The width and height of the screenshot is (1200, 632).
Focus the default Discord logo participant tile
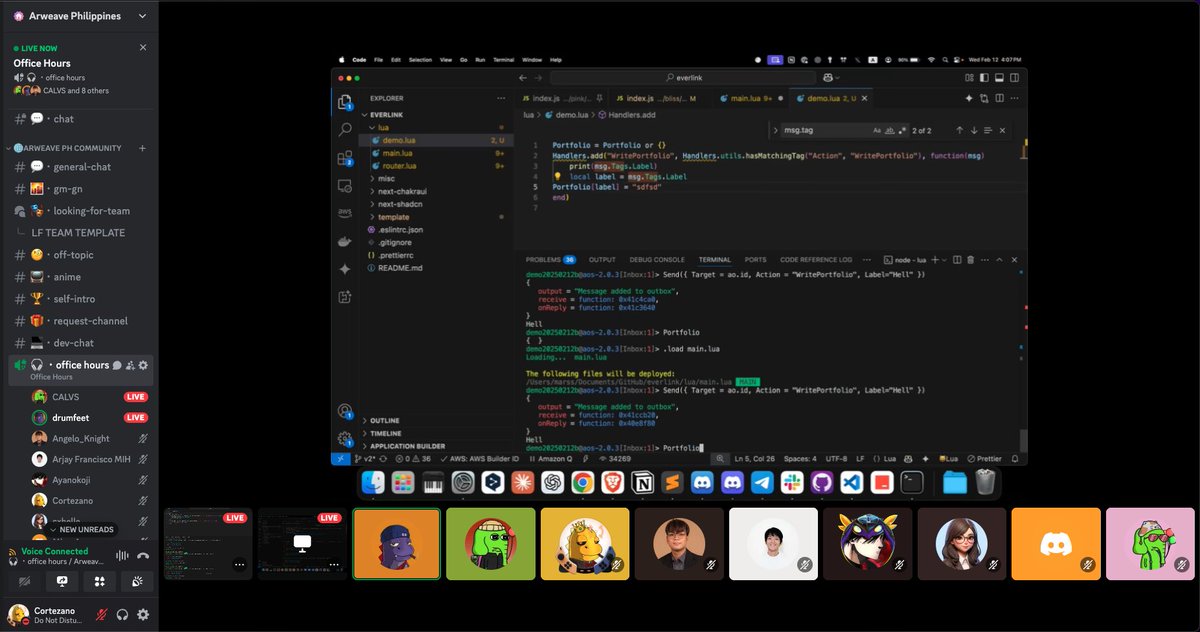pos(1056,543)
